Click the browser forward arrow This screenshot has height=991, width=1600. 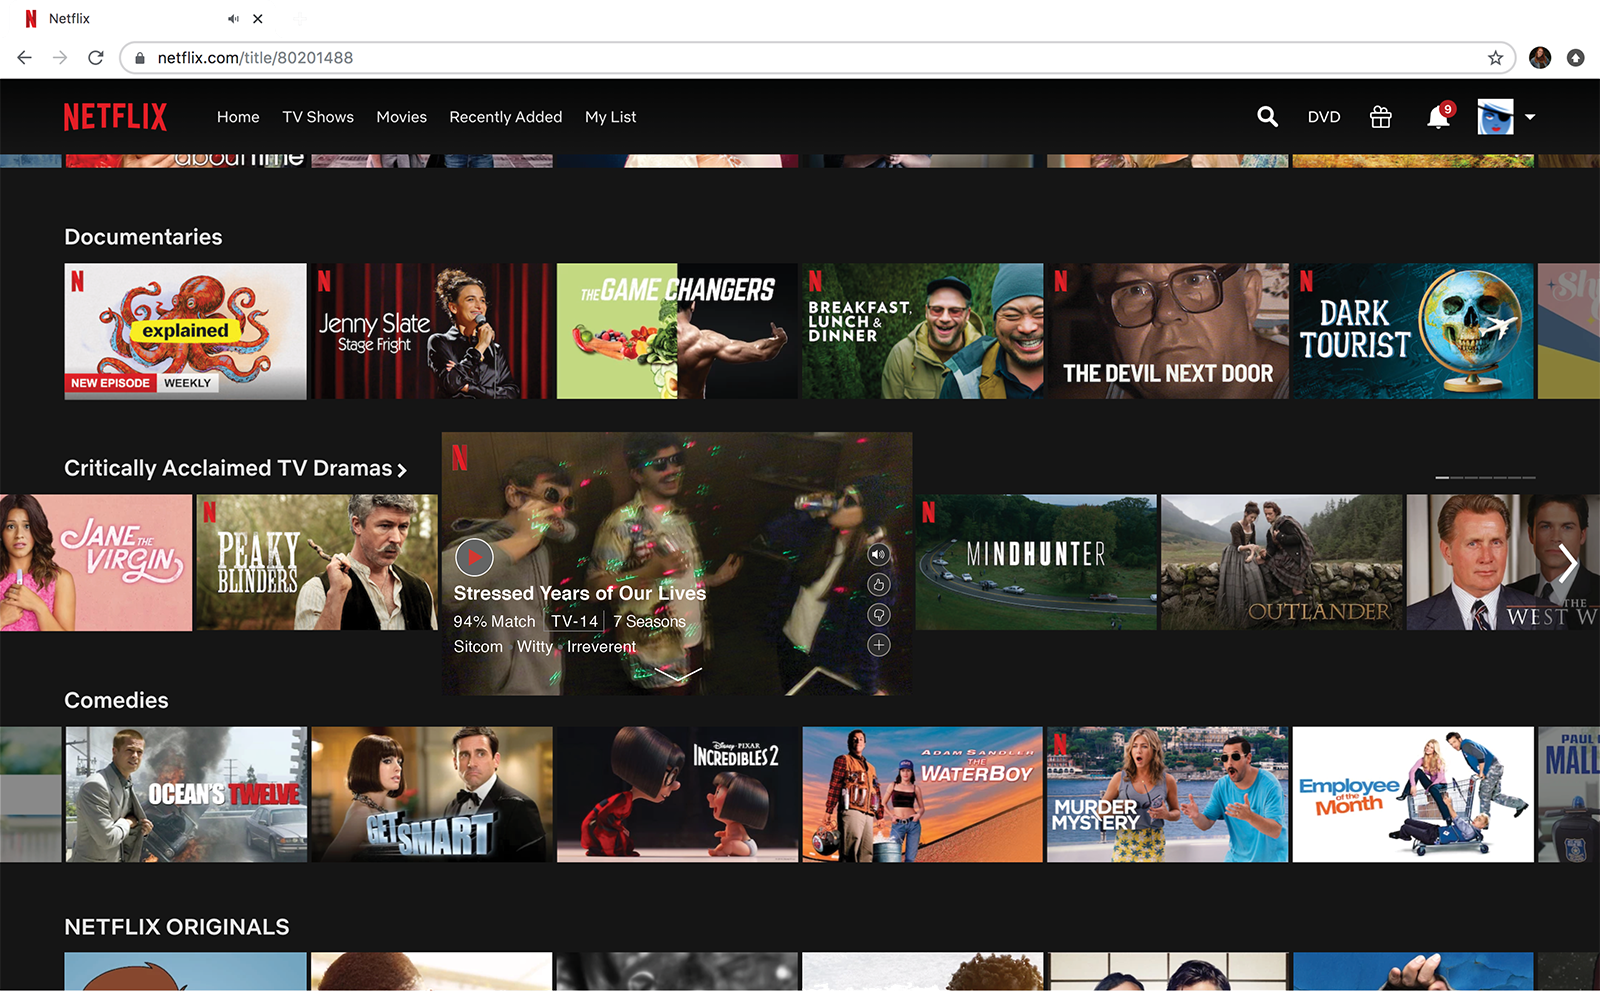pos(60,58)
